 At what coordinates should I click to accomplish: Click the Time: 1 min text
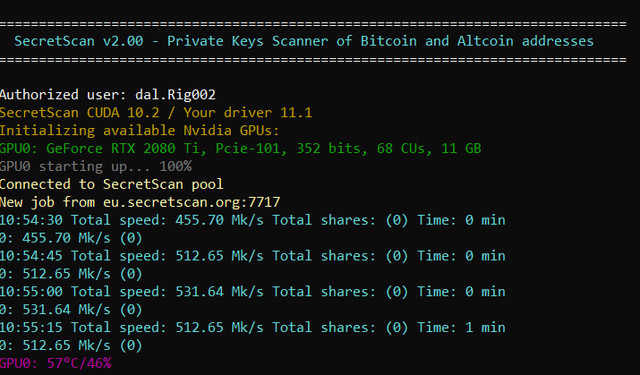pos(461,328)
